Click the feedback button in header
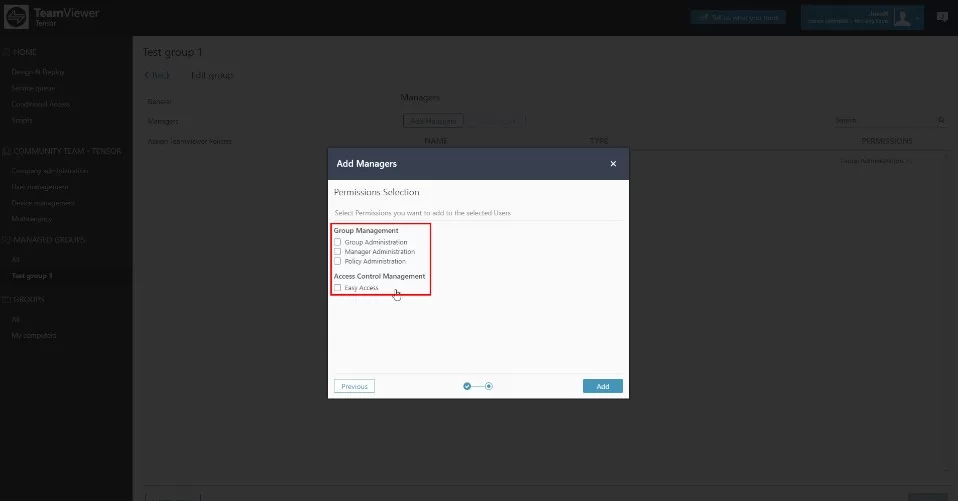The width and height of the screenshot is (958, 501). point(738,18)
